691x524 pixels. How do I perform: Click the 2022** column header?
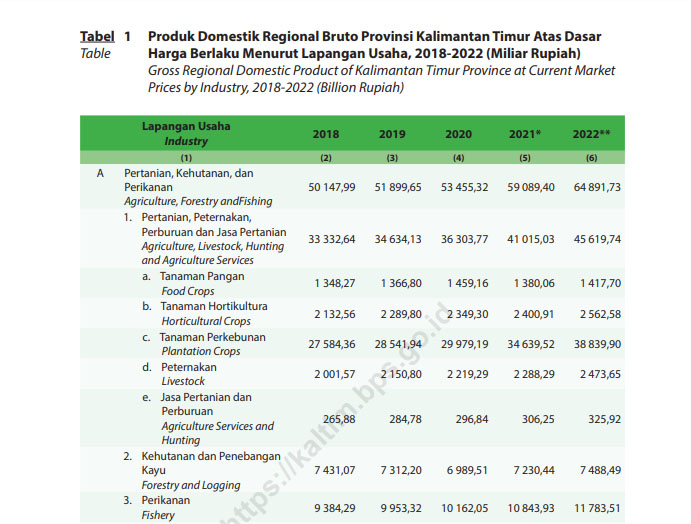click(591, 134)
